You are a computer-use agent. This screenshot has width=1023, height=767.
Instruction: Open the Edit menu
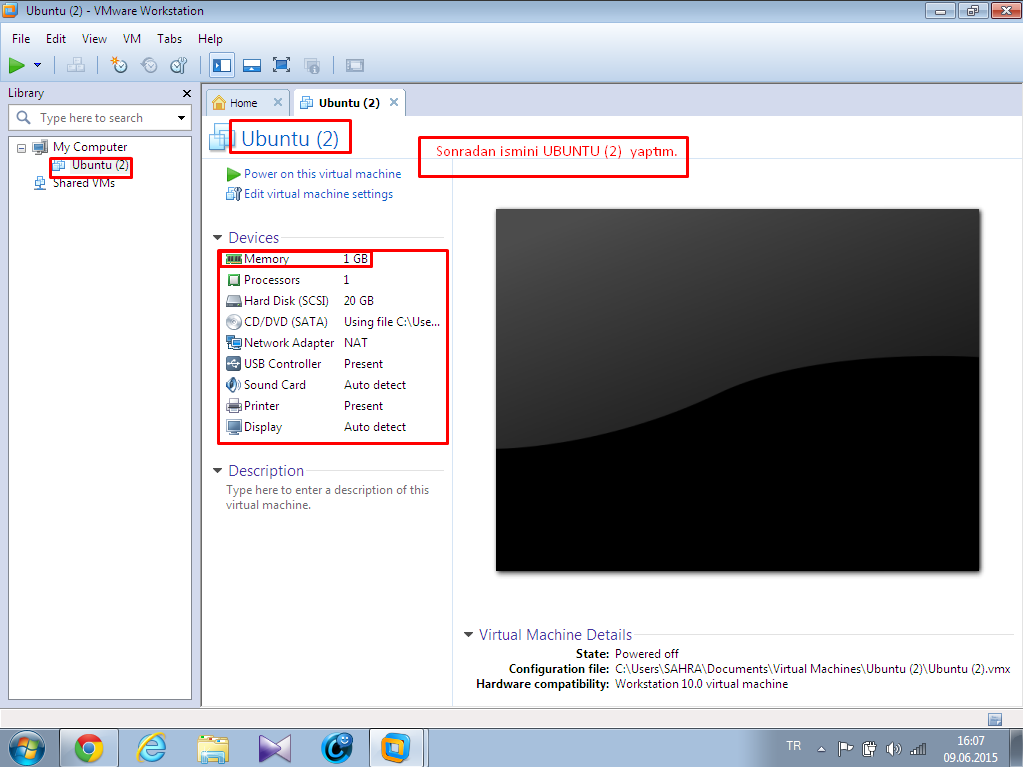[55, 38]
